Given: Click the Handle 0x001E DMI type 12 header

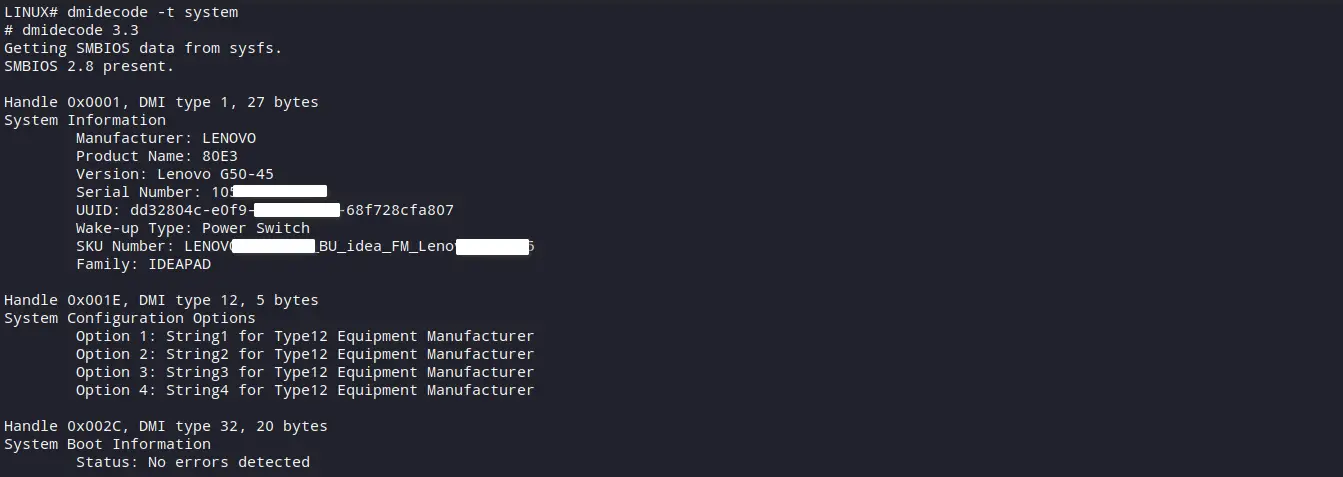Looking at the screenshot, I should (161, 300).
